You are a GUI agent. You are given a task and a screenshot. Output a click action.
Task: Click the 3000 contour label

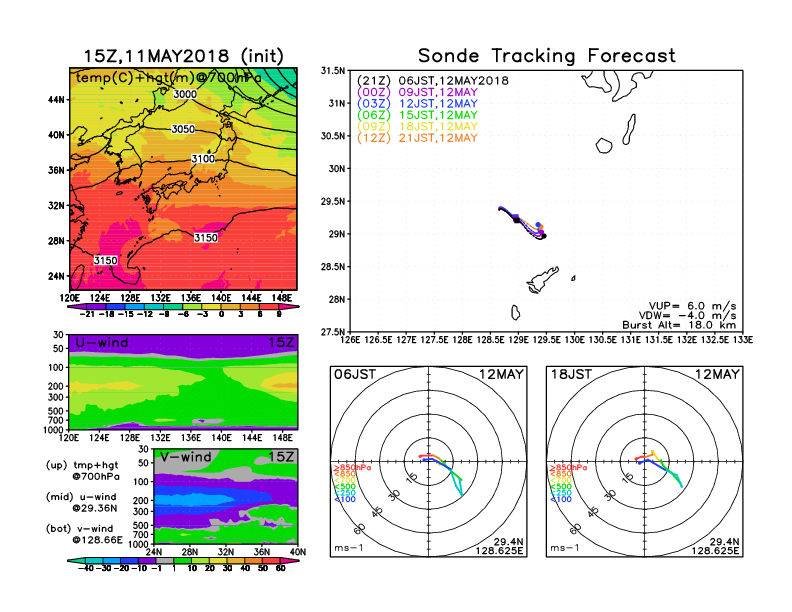tap(185, 94)
